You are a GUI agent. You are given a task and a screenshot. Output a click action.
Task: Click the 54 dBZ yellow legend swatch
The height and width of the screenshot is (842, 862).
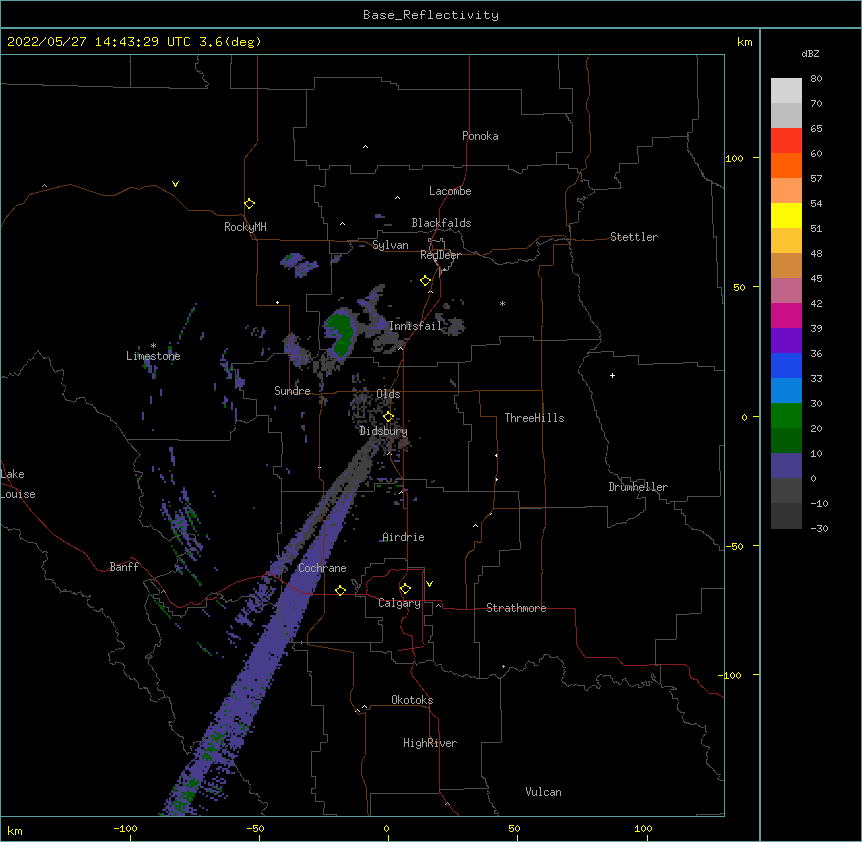tap(786, 215)
